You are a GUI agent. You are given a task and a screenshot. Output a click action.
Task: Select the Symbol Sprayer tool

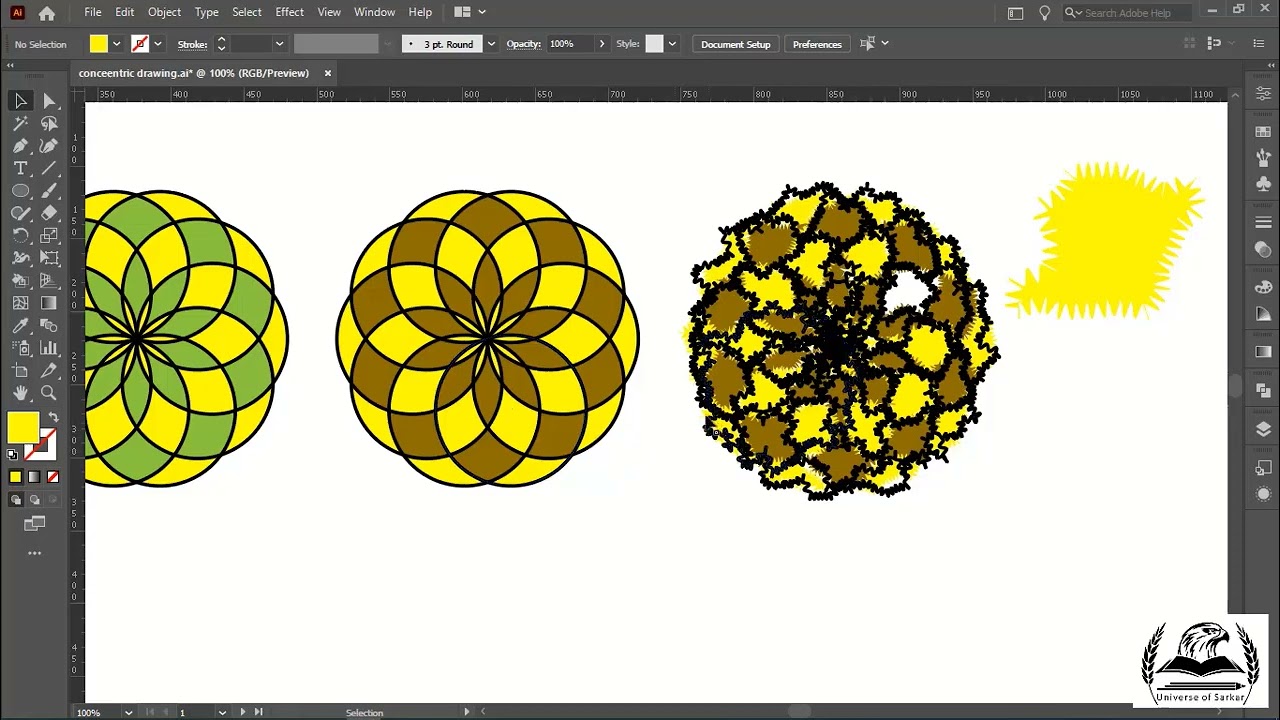click(20, 348)
